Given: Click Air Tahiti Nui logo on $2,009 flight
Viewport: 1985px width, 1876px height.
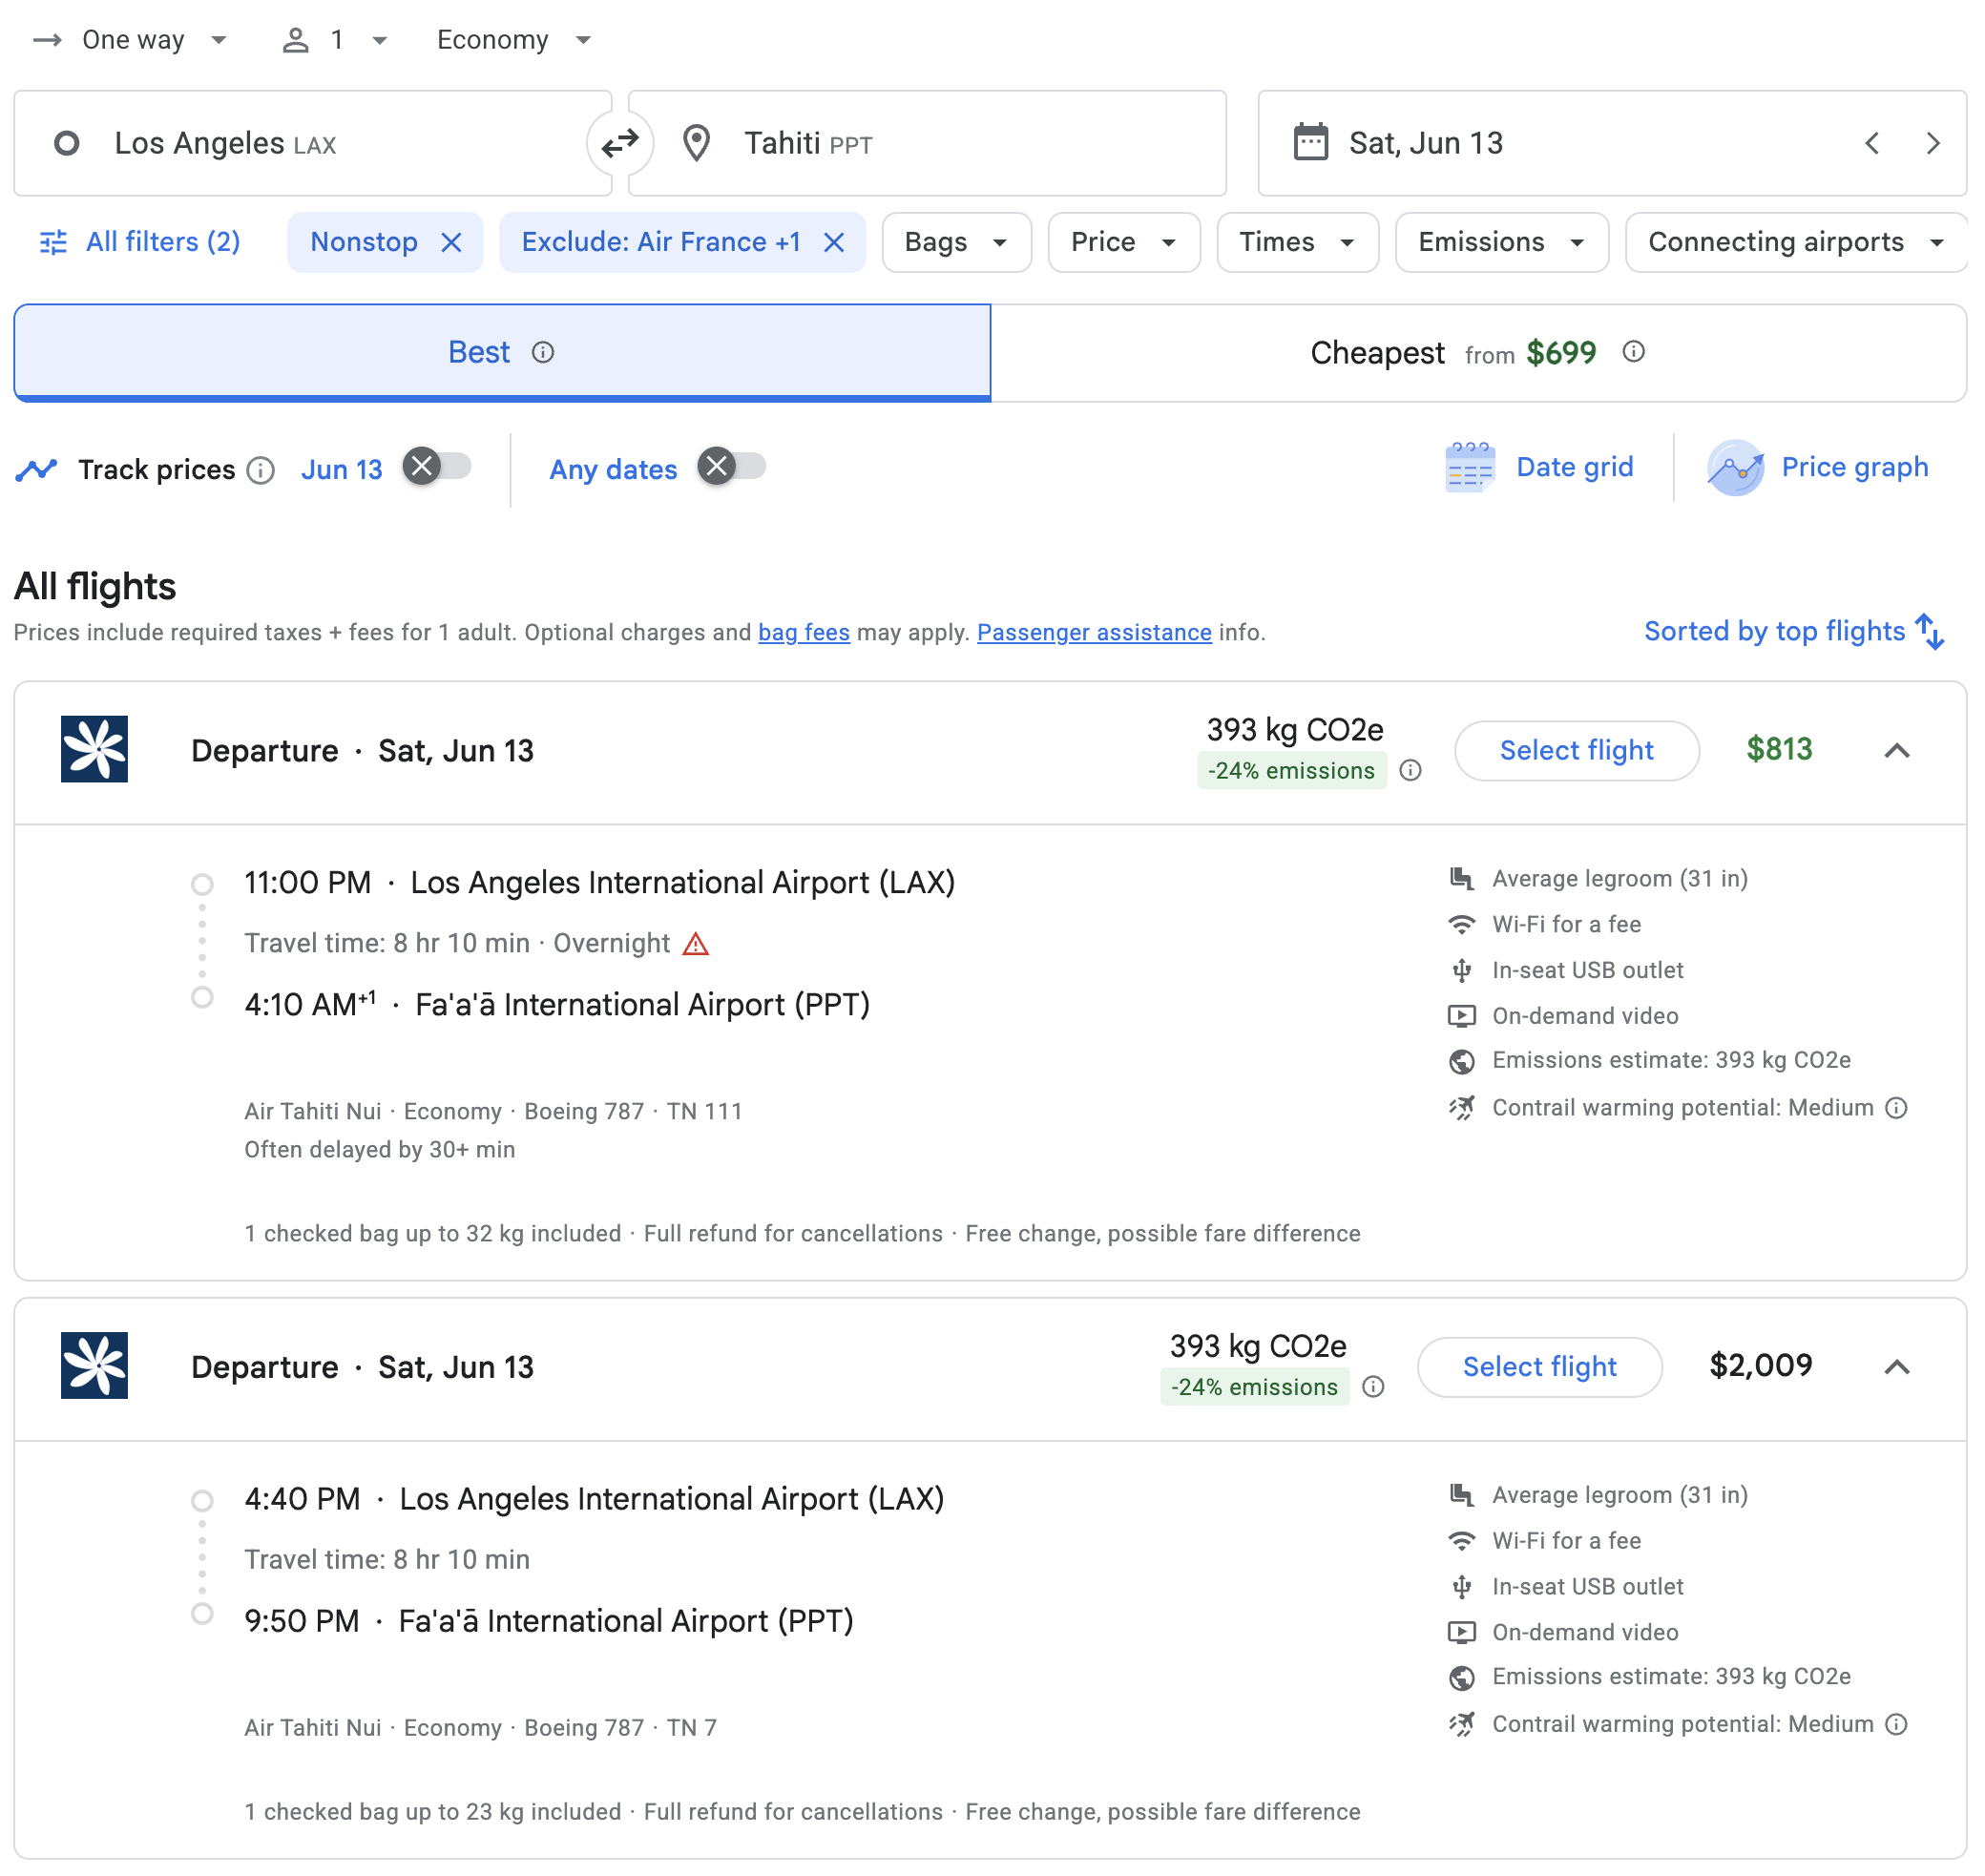Looking at the screenshot, I should click(x=94, y=1365).
